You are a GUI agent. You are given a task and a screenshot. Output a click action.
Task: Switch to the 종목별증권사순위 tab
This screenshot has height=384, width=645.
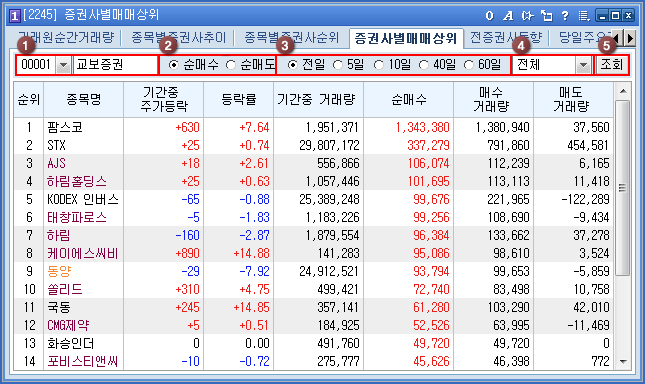(x=291, y=38)
